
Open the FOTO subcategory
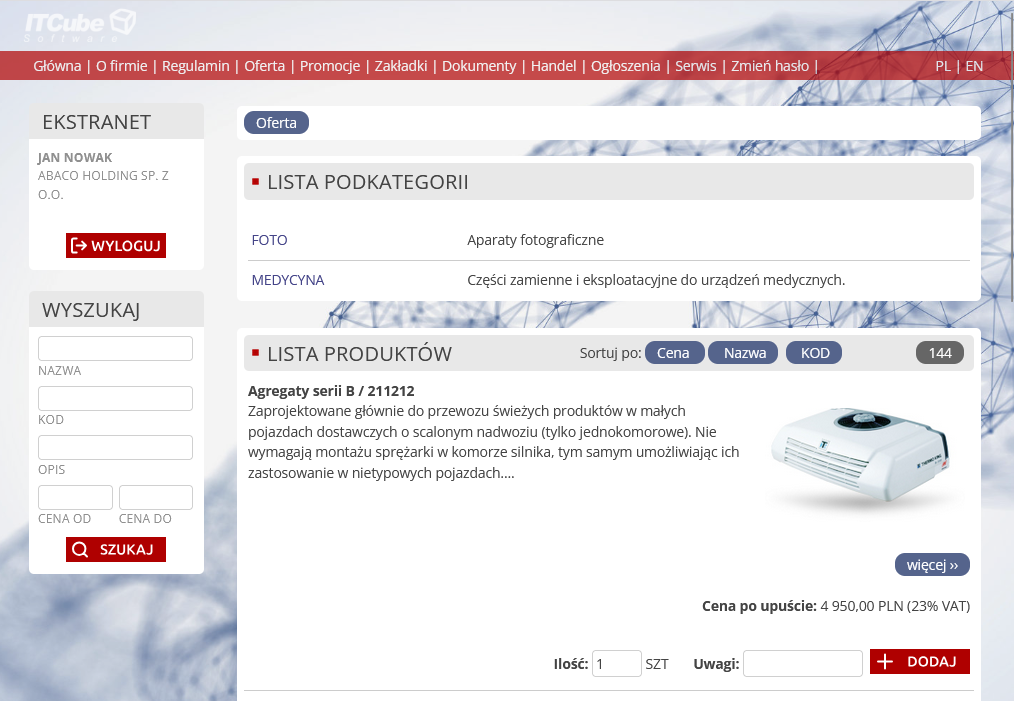269,240
